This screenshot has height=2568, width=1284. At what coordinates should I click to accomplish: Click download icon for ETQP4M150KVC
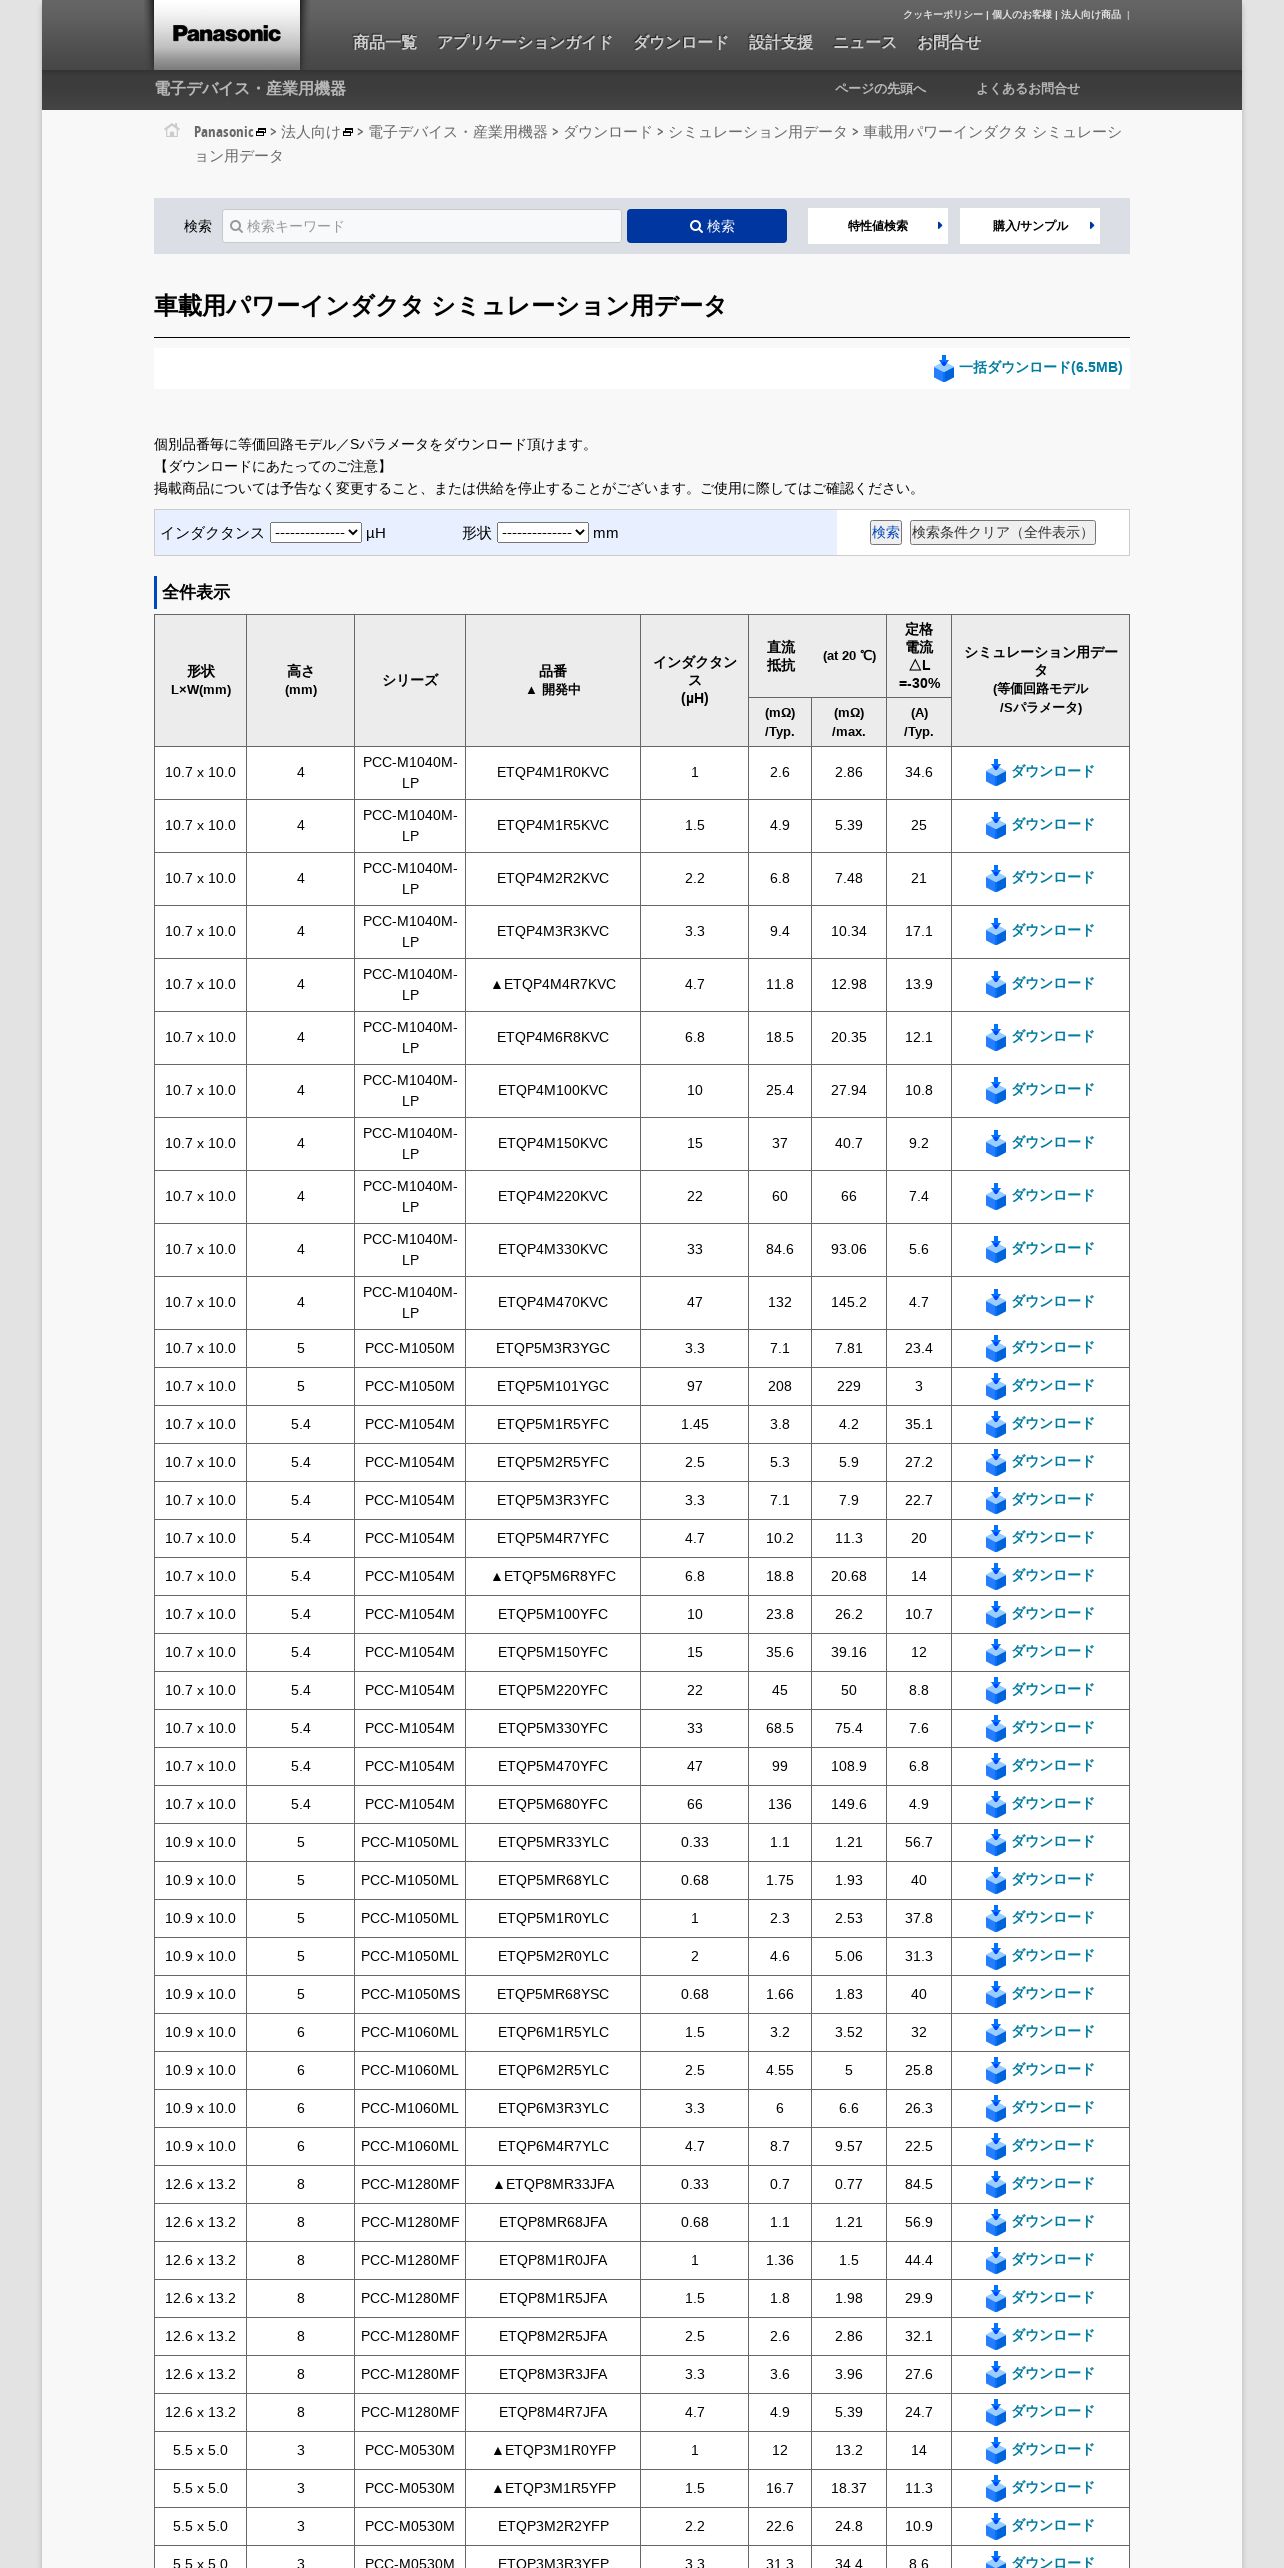pos(995,1143)
